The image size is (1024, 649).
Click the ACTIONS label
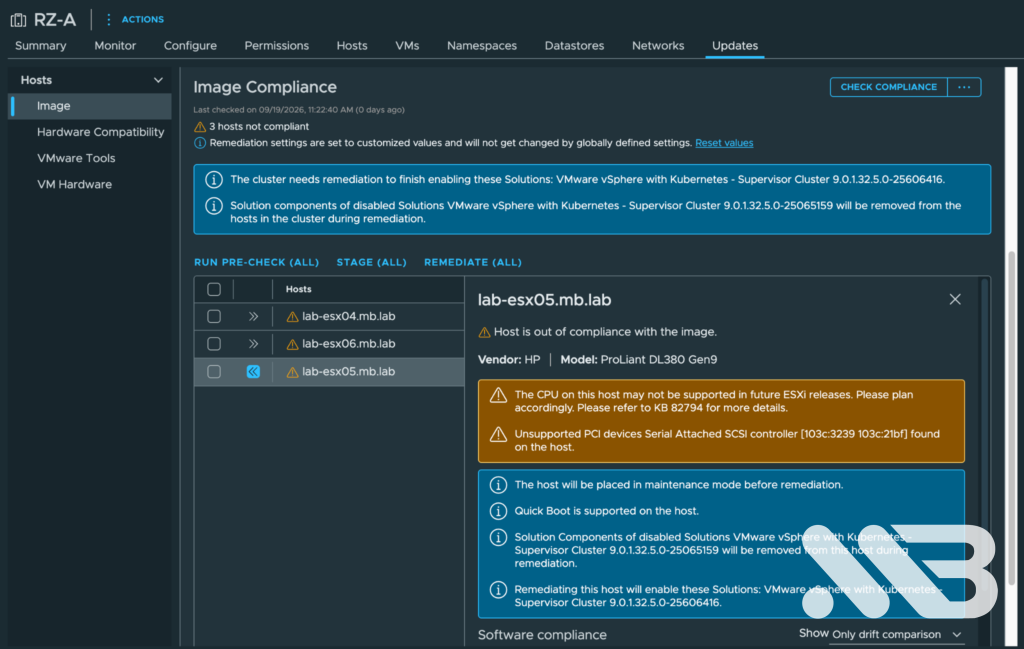coord(142,20)
